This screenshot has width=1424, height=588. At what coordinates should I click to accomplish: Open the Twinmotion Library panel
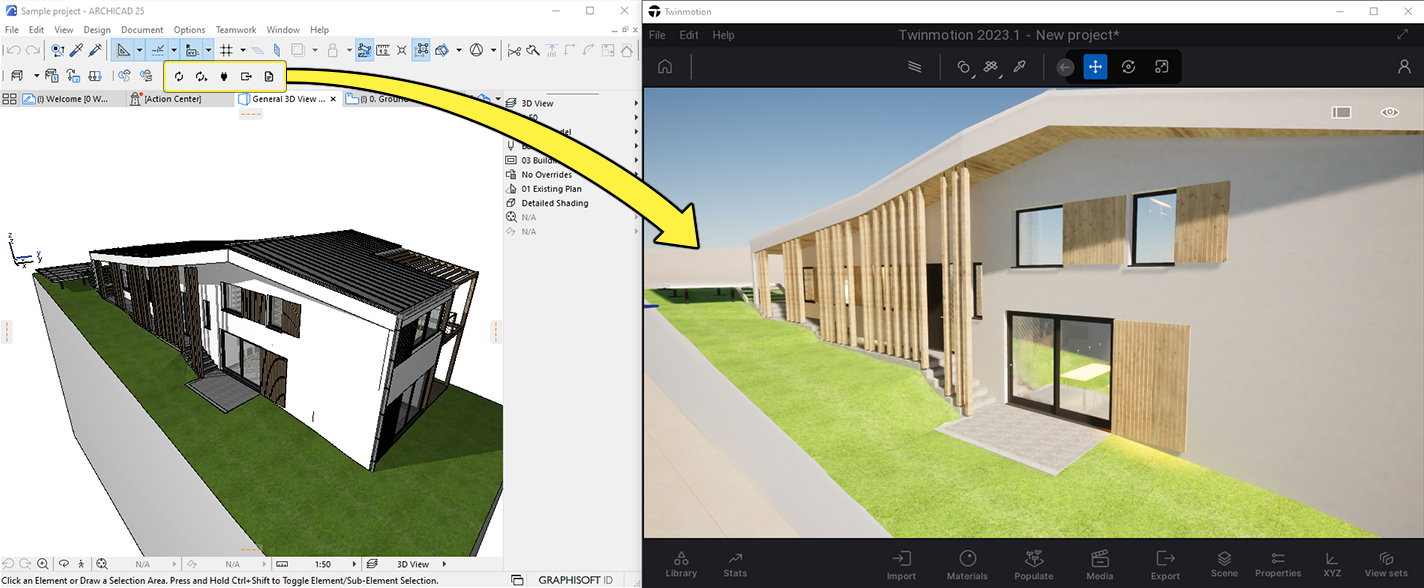681,564
